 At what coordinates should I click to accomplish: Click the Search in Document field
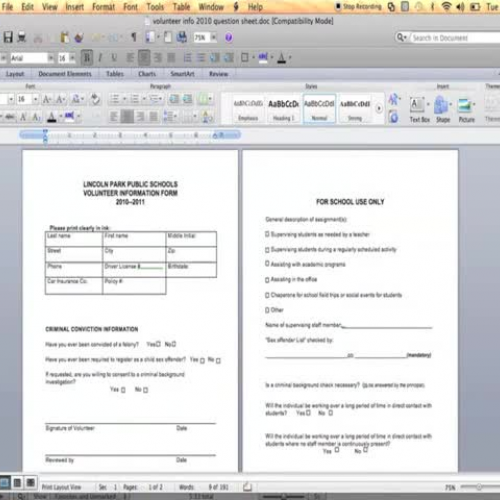pyautogui.click(x=455, y=38)
